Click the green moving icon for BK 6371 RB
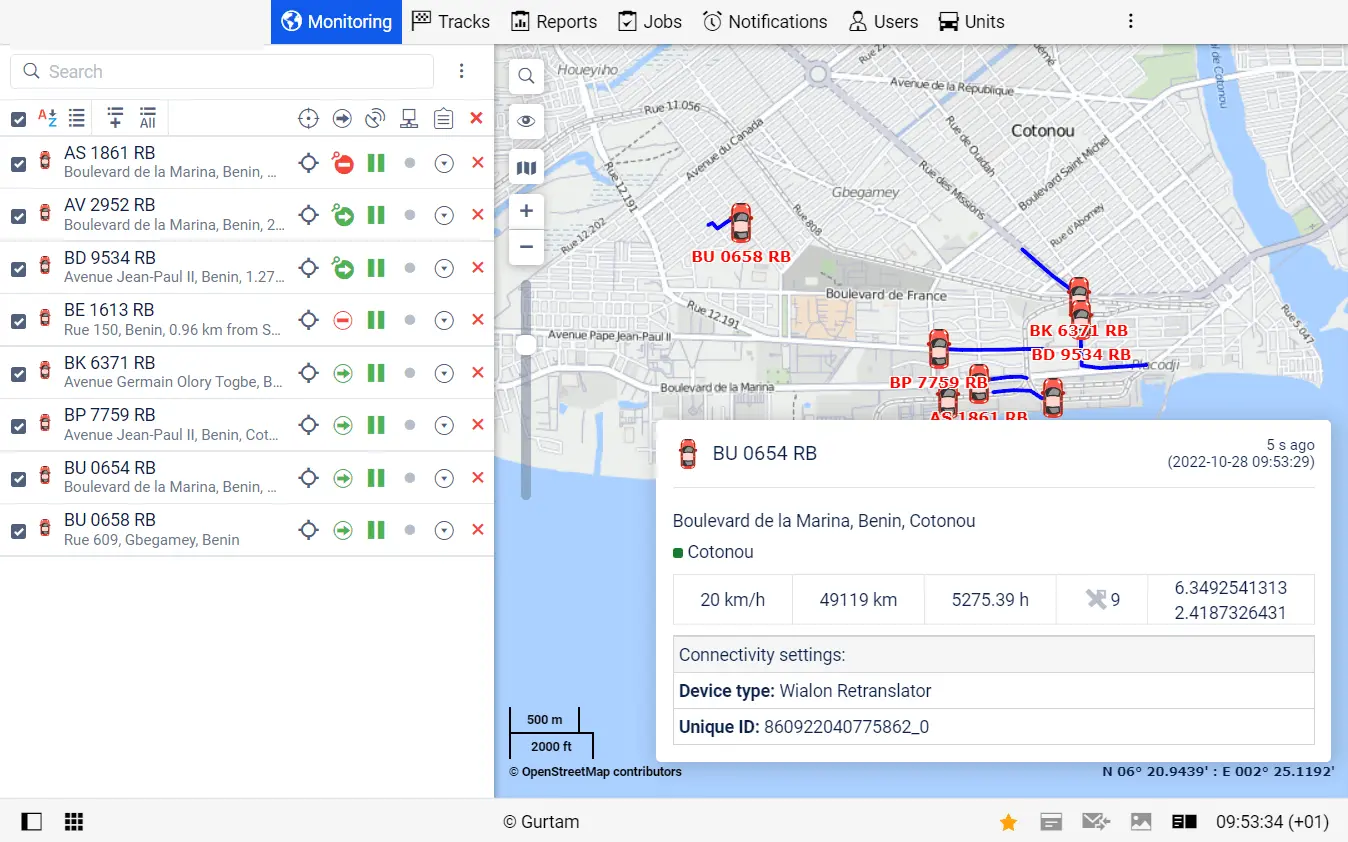The width and height of the screenshot is (1348, 842). tap(343, 373)
